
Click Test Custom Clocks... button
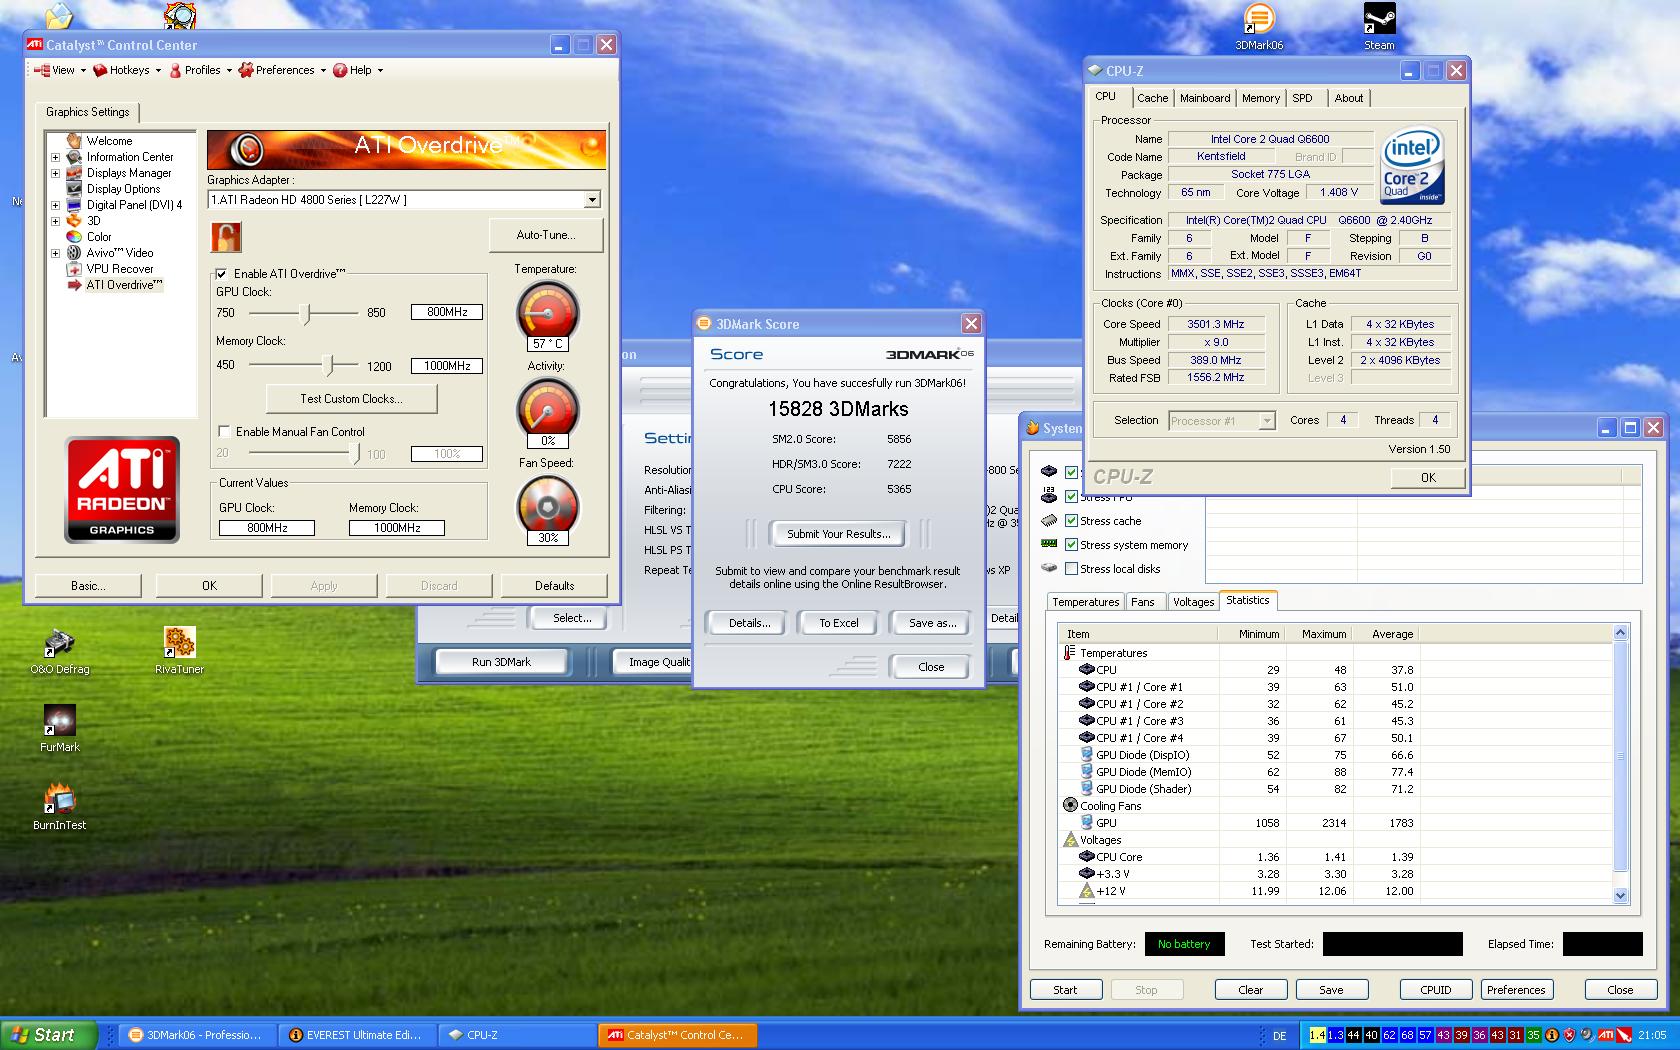pyautogui.click(x=351, y=398)
